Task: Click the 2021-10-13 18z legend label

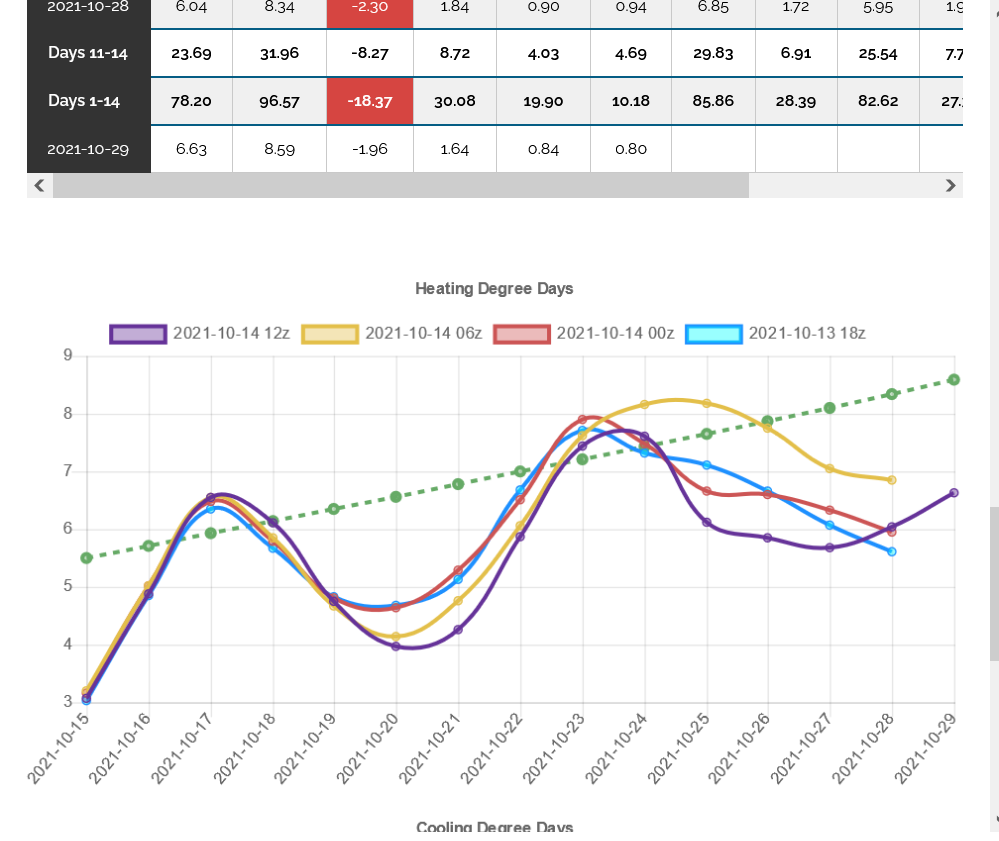Action: [x=807, y=333]
